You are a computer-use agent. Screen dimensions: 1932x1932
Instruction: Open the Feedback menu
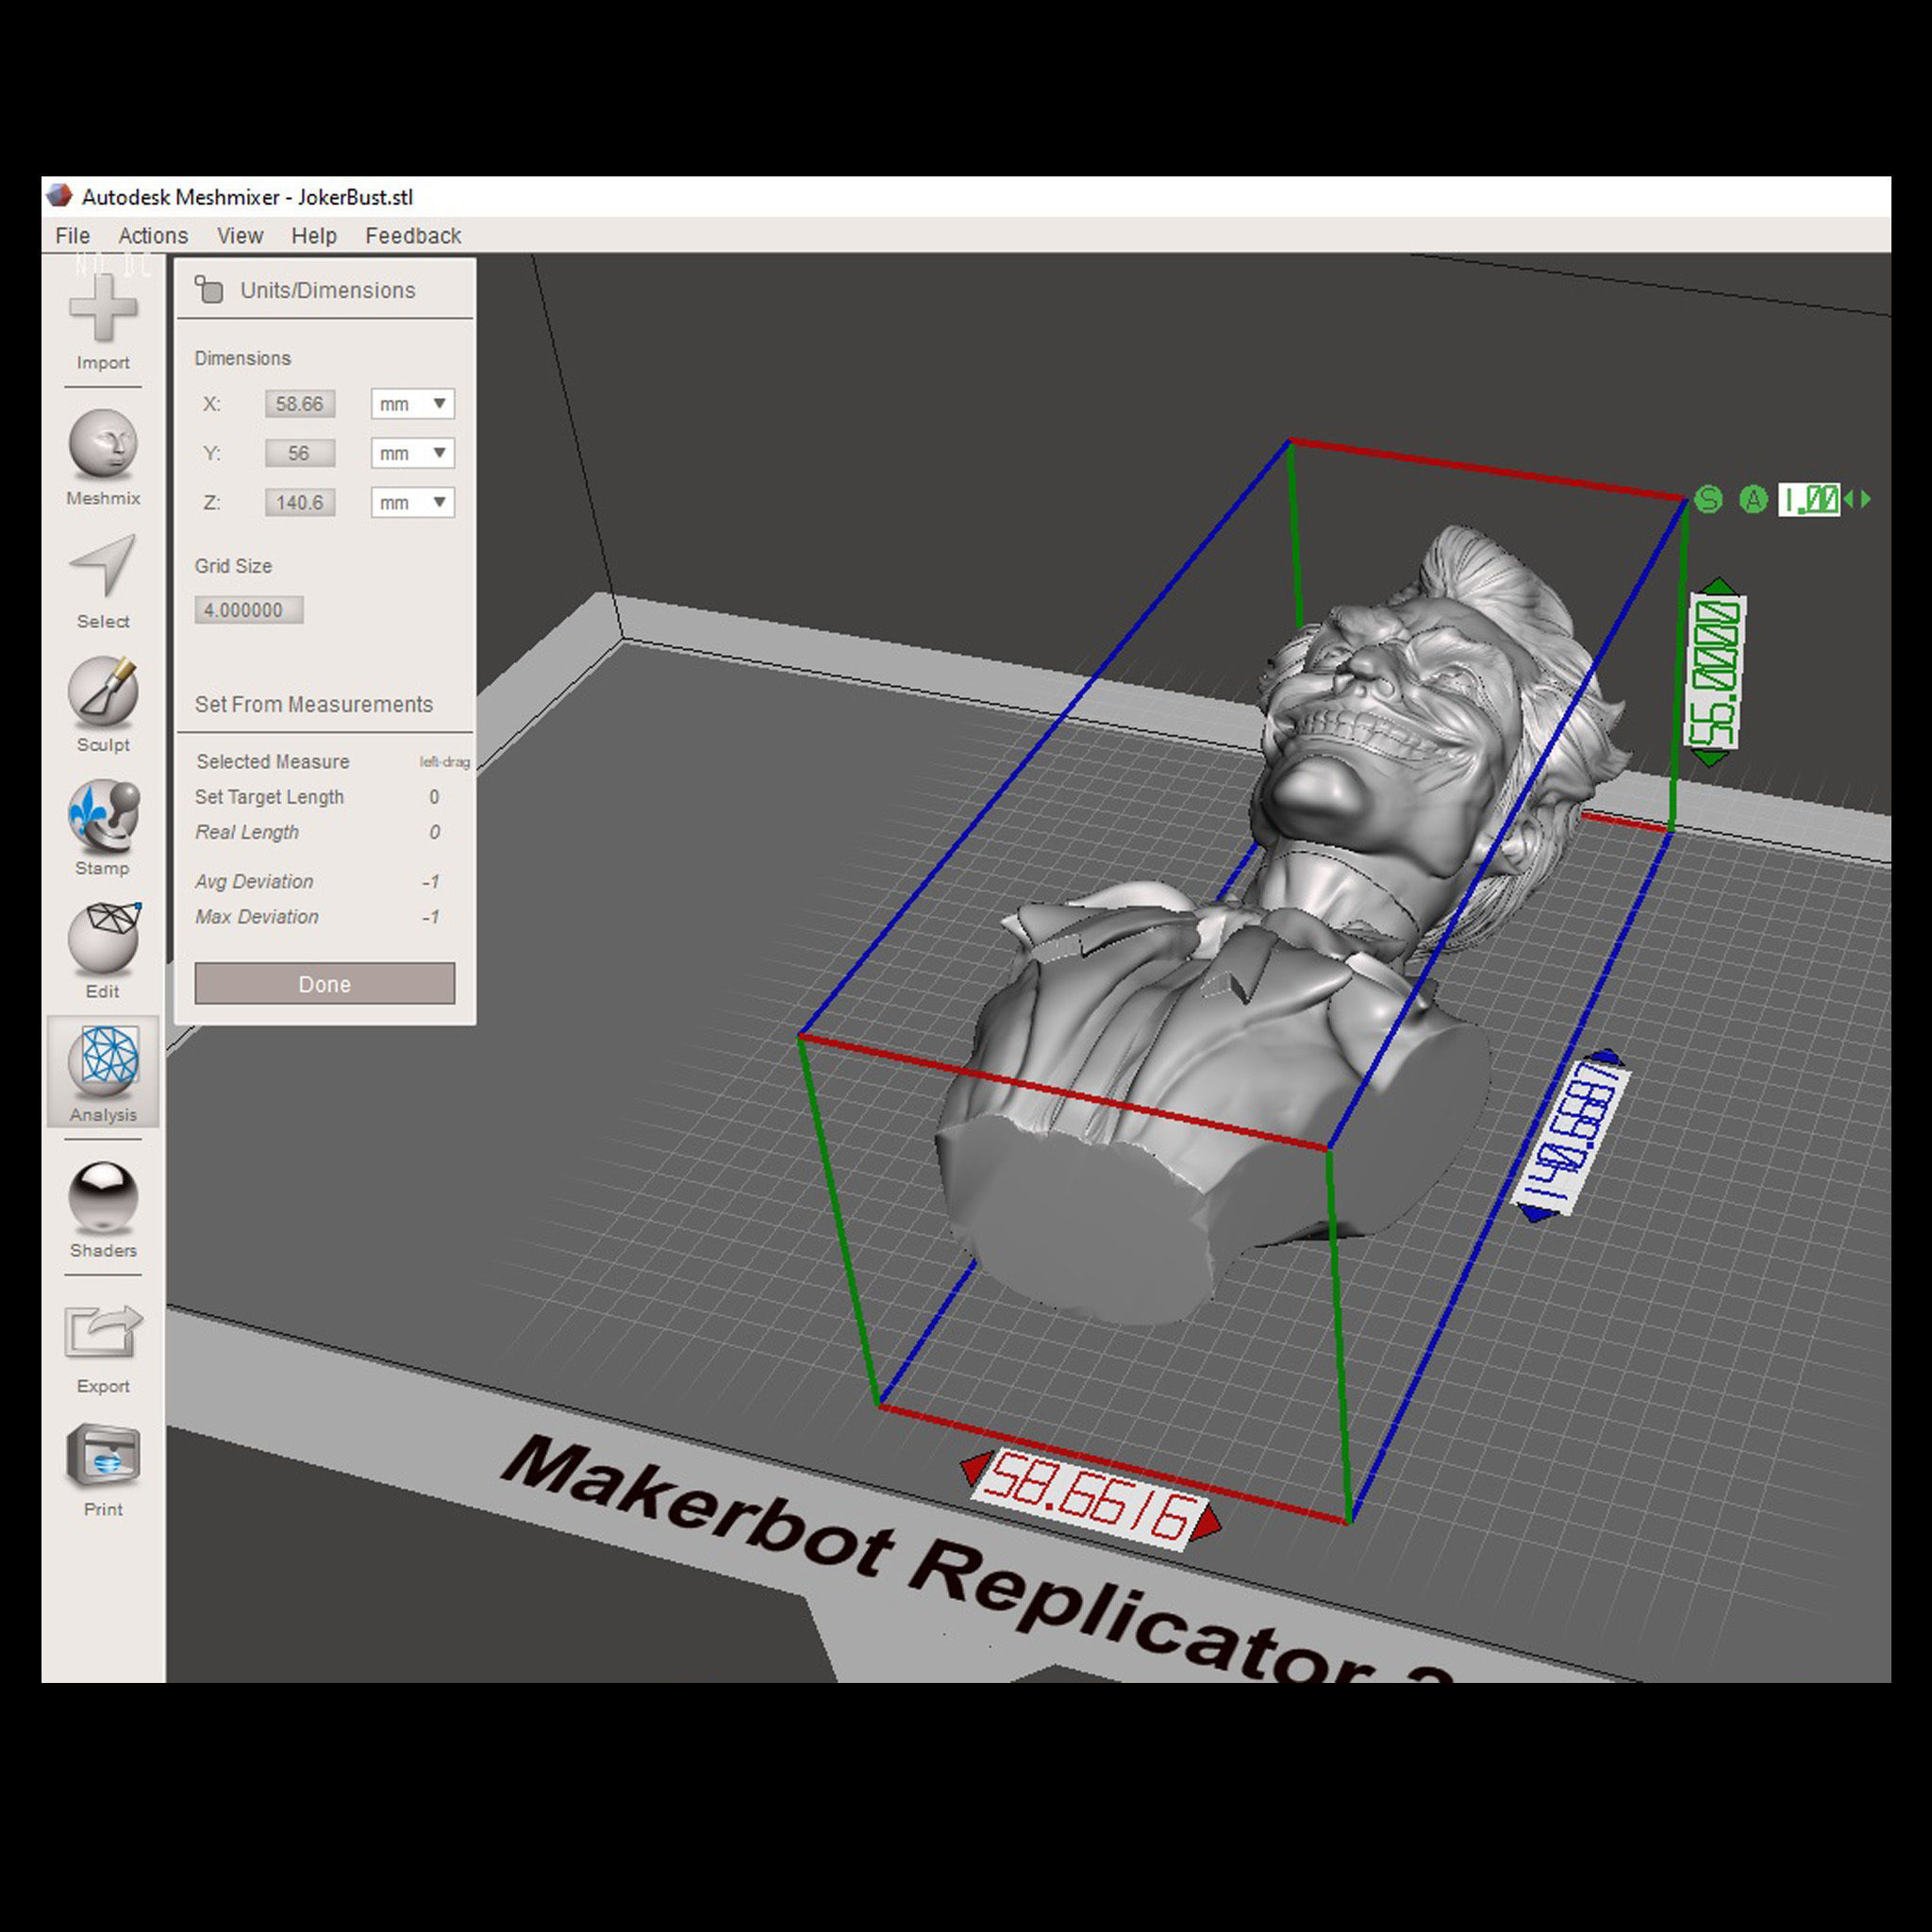pos(413,236)
